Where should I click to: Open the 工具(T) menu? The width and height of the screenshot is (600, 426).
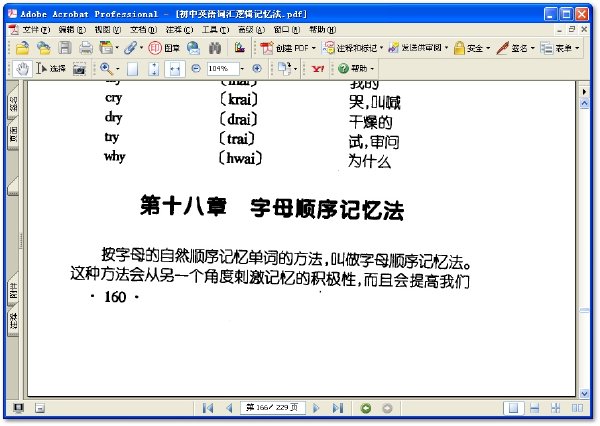215,29
